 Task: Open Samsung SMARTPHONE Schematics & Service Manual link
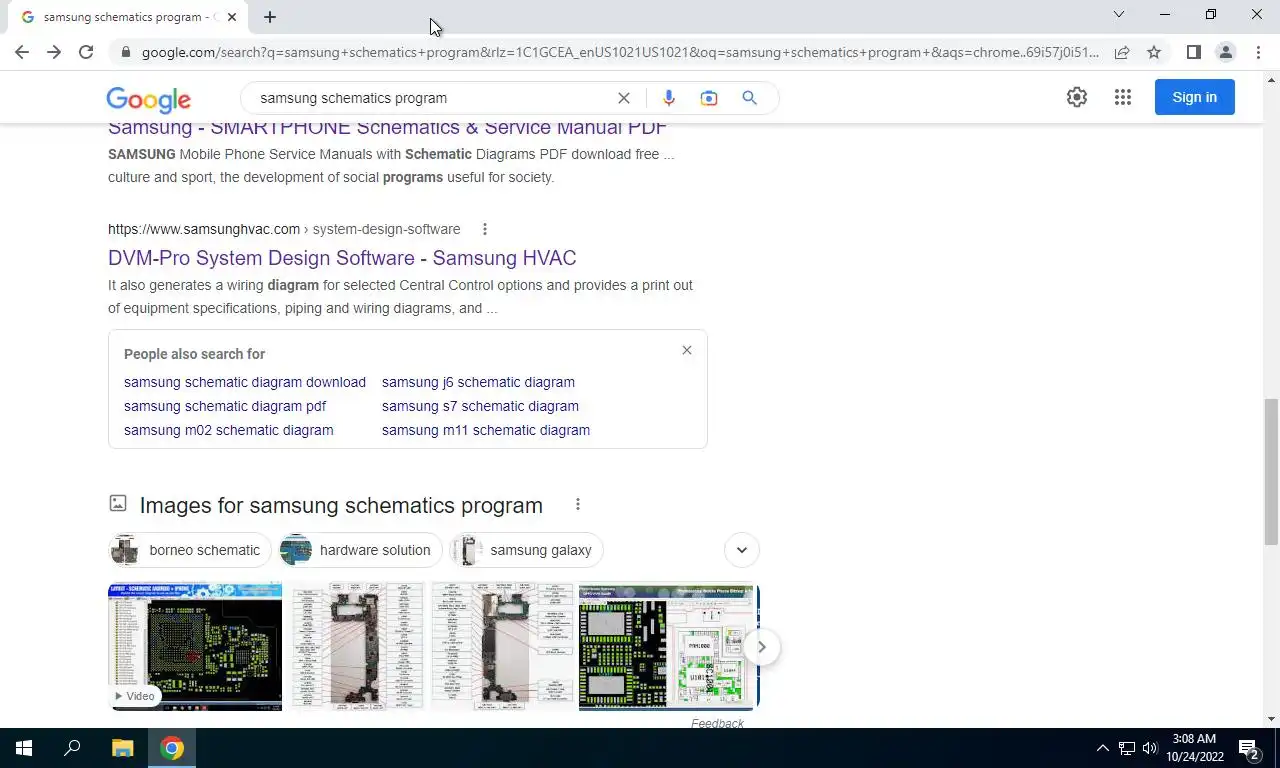(387, 128)
